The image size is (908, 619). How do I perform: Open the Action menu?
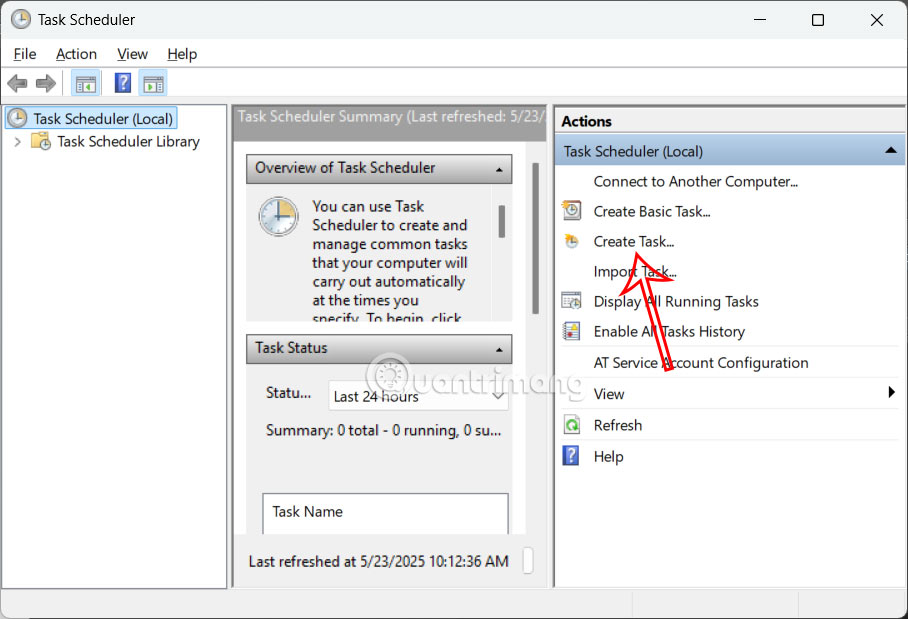point(76,54)
